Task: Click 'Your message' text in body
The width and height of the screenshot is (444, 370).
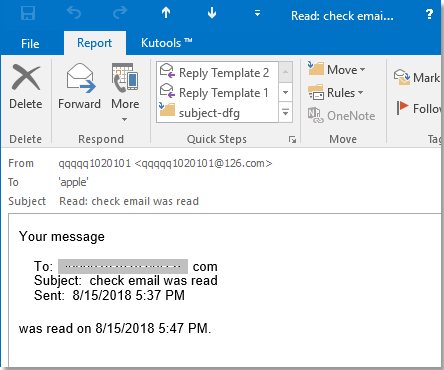Action: coord(62,236)
